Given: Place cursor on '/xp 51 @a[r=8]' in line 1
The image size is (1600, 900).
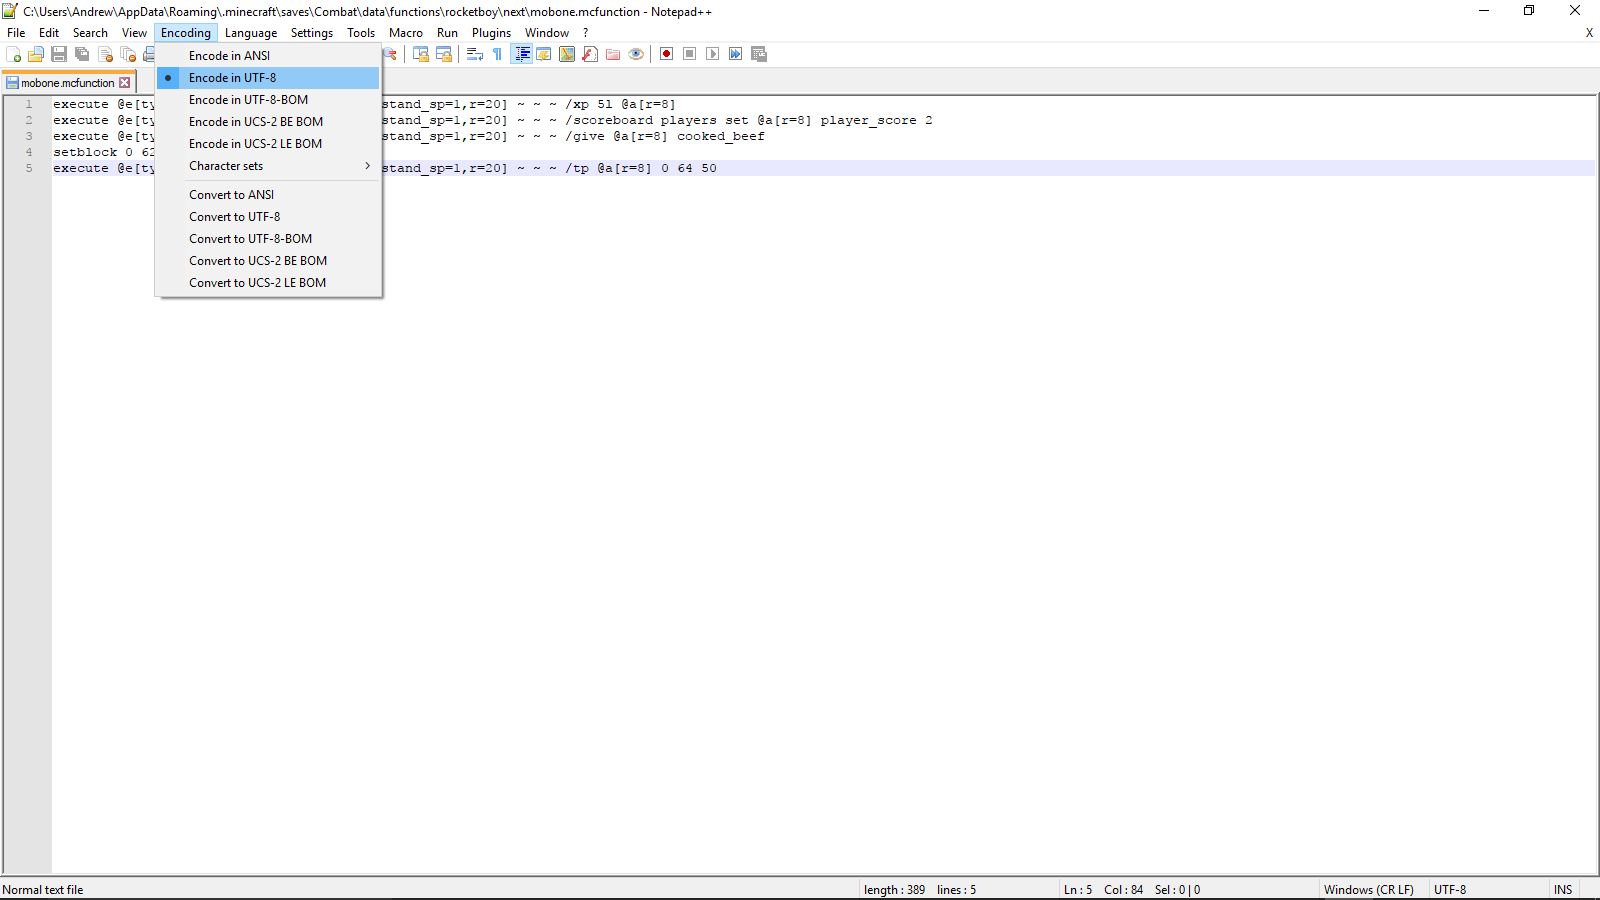Looking at the screenshot, I should pyautogui.click(x=620, y=104).
